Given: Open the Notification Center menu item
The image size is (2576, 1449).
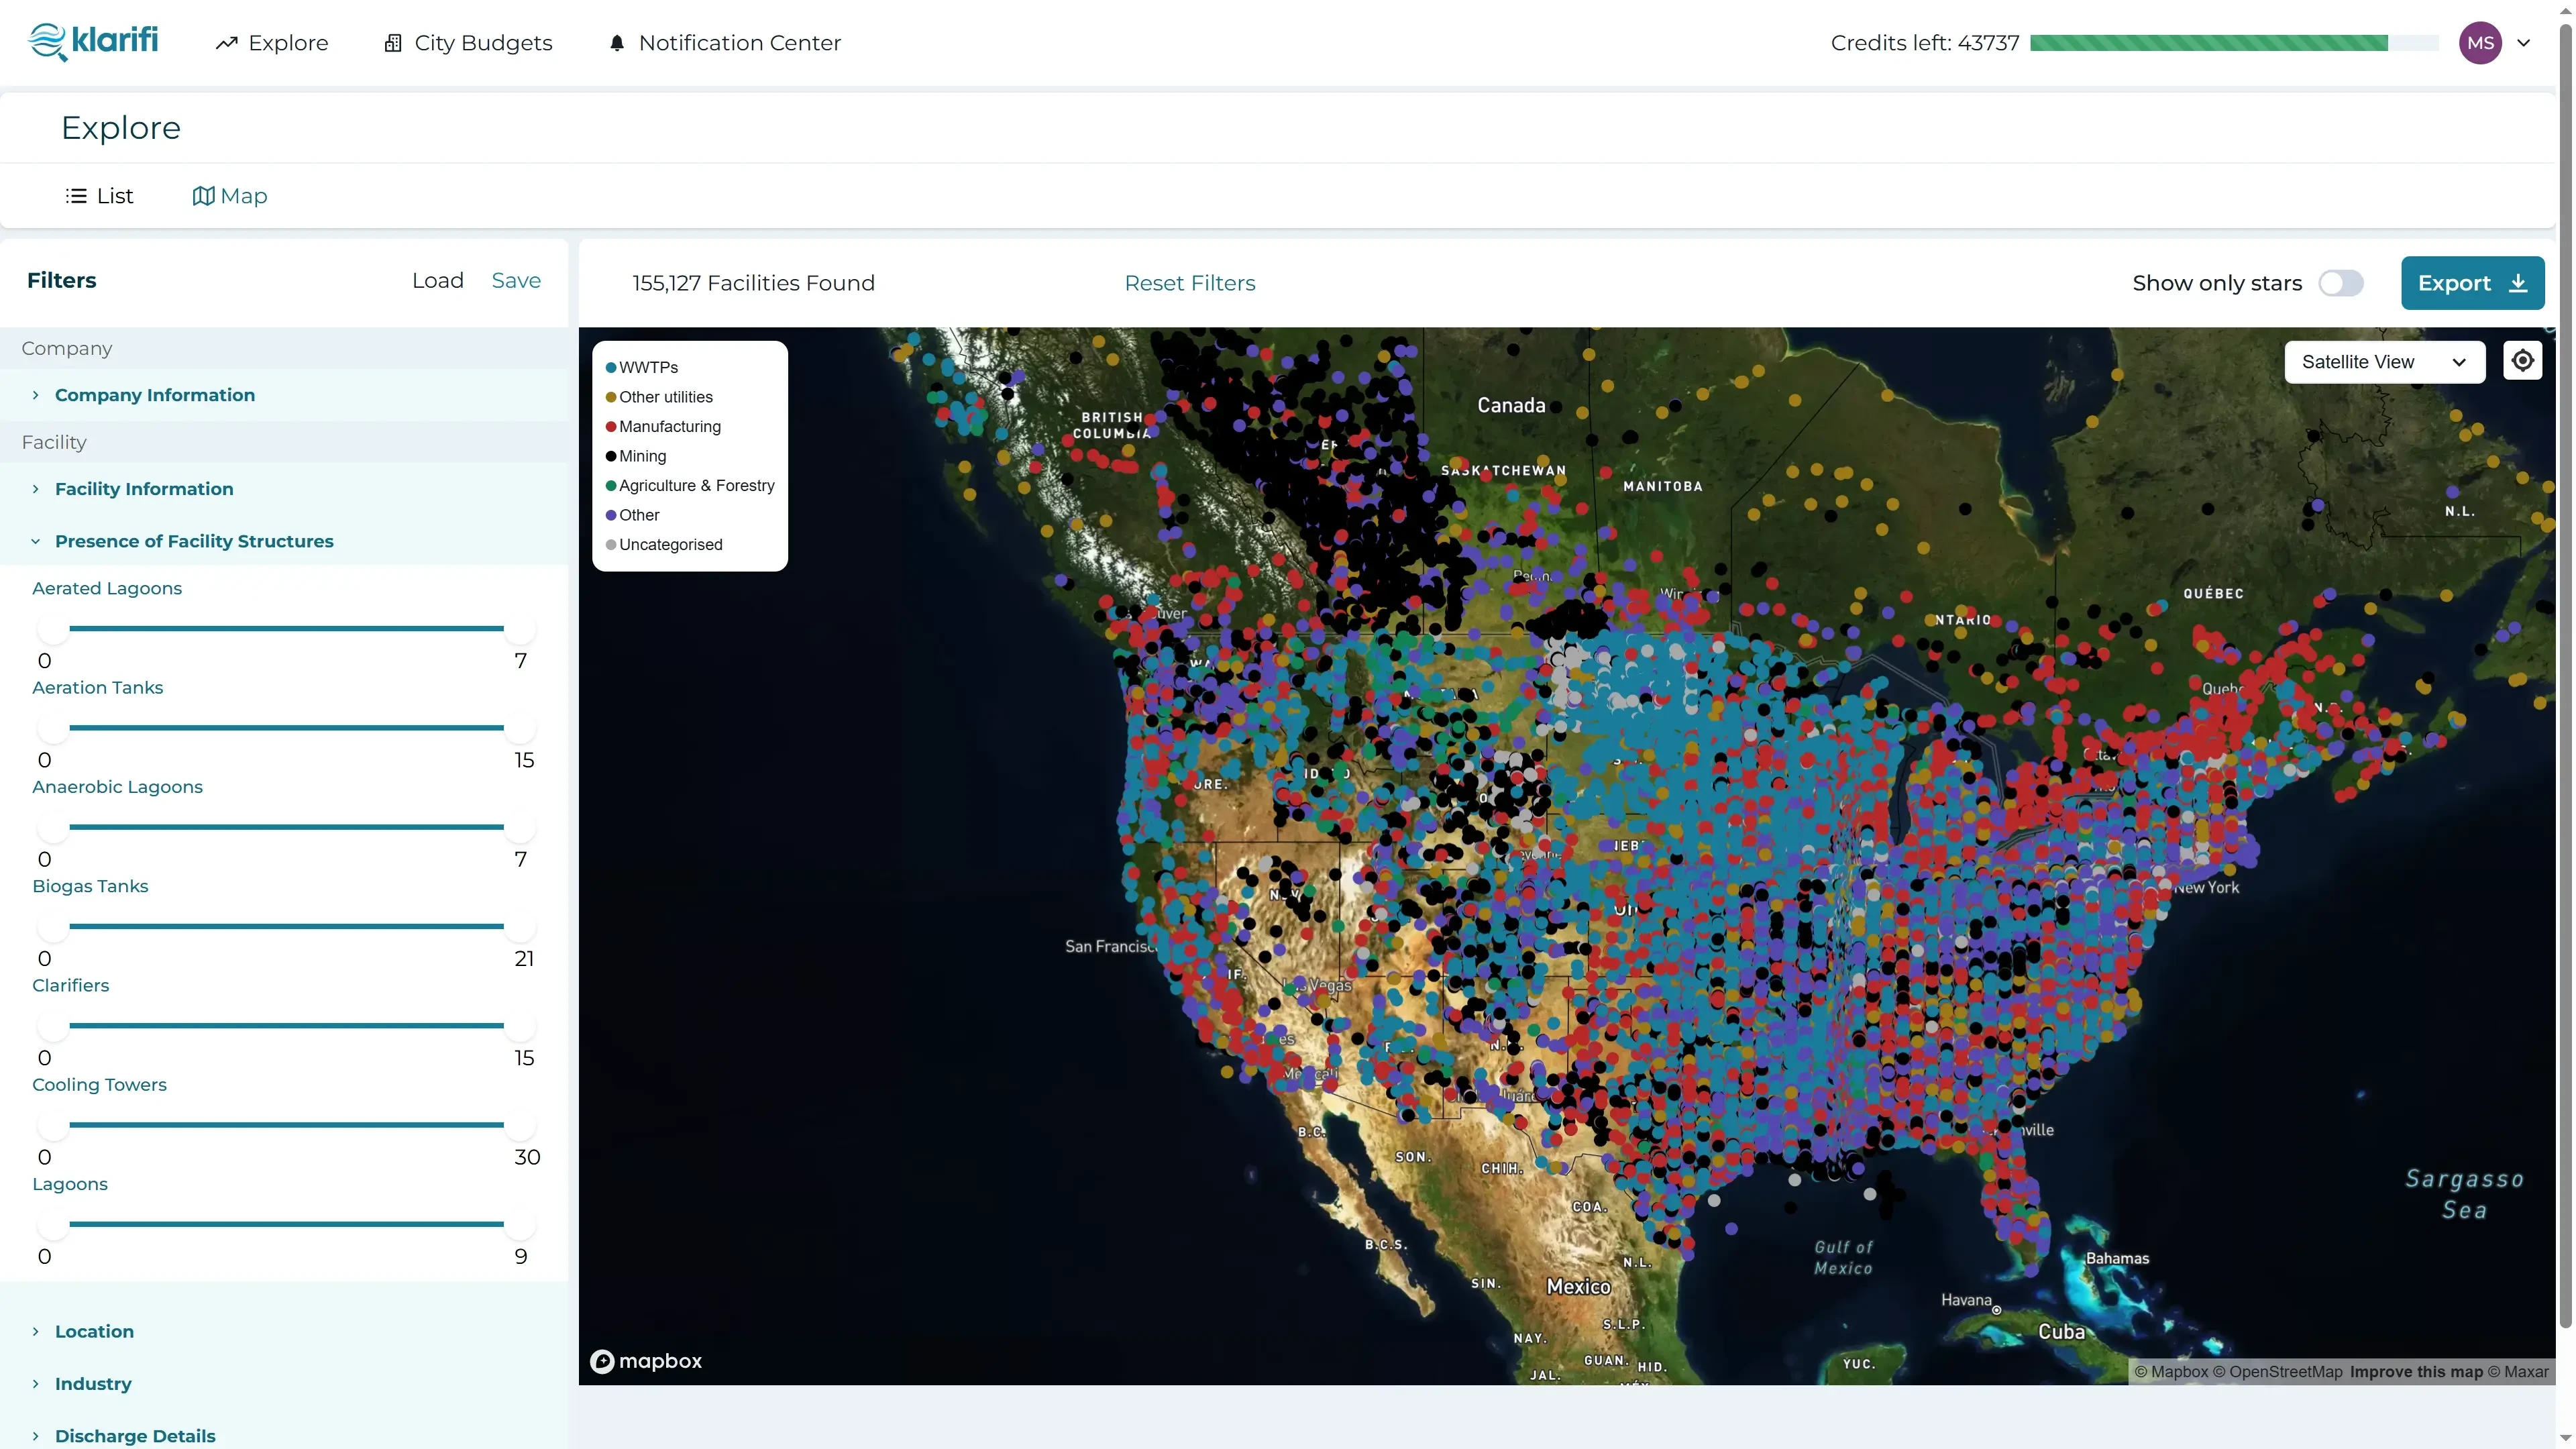Looking at the screenshot, I should tap(725, 43).
